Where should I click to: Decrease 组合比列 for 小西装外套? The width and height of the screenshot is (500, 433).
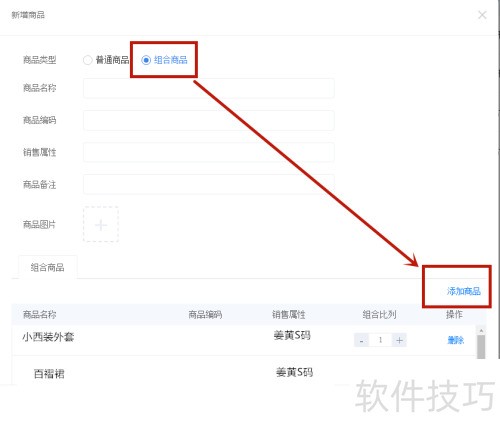pyautogui.click(x=361, y=340)
